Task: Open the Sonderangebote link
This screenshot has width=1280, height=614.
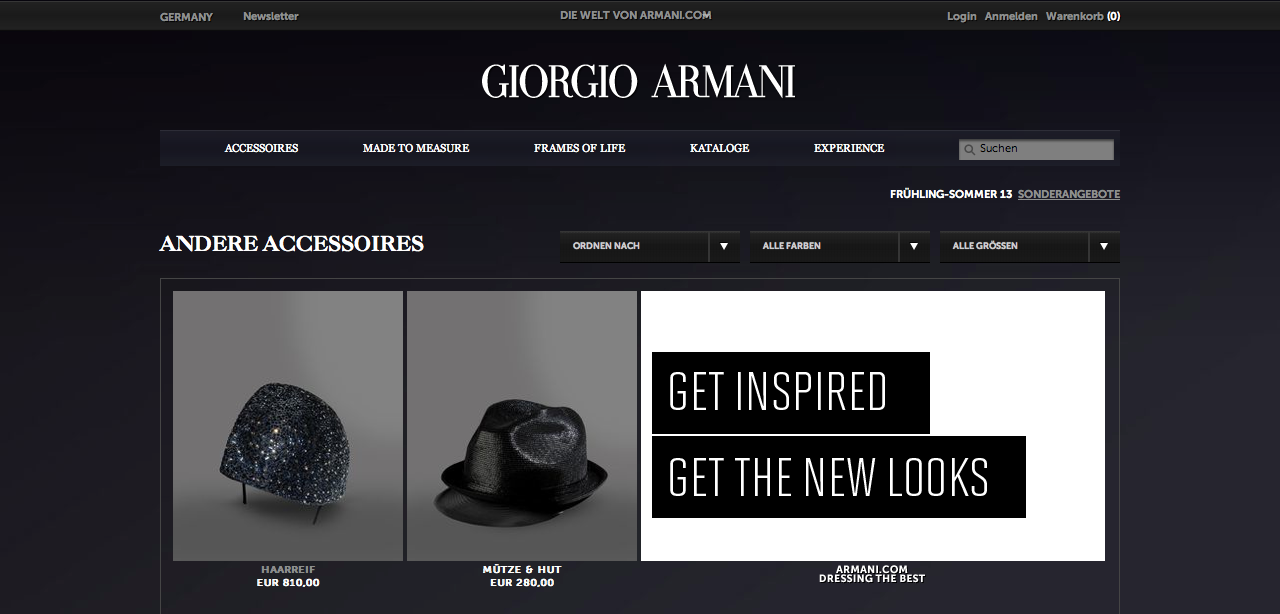Action: [1069, 194]
